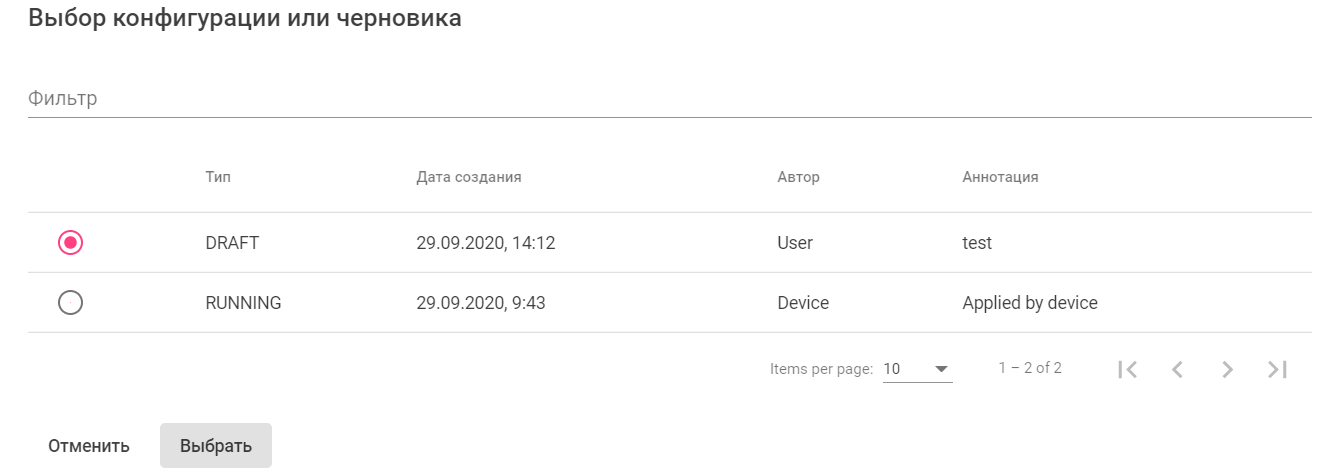Click the 'Applied by device' annotation
The width and height of the screenshot is (1341, 475).
point(1030,303)
